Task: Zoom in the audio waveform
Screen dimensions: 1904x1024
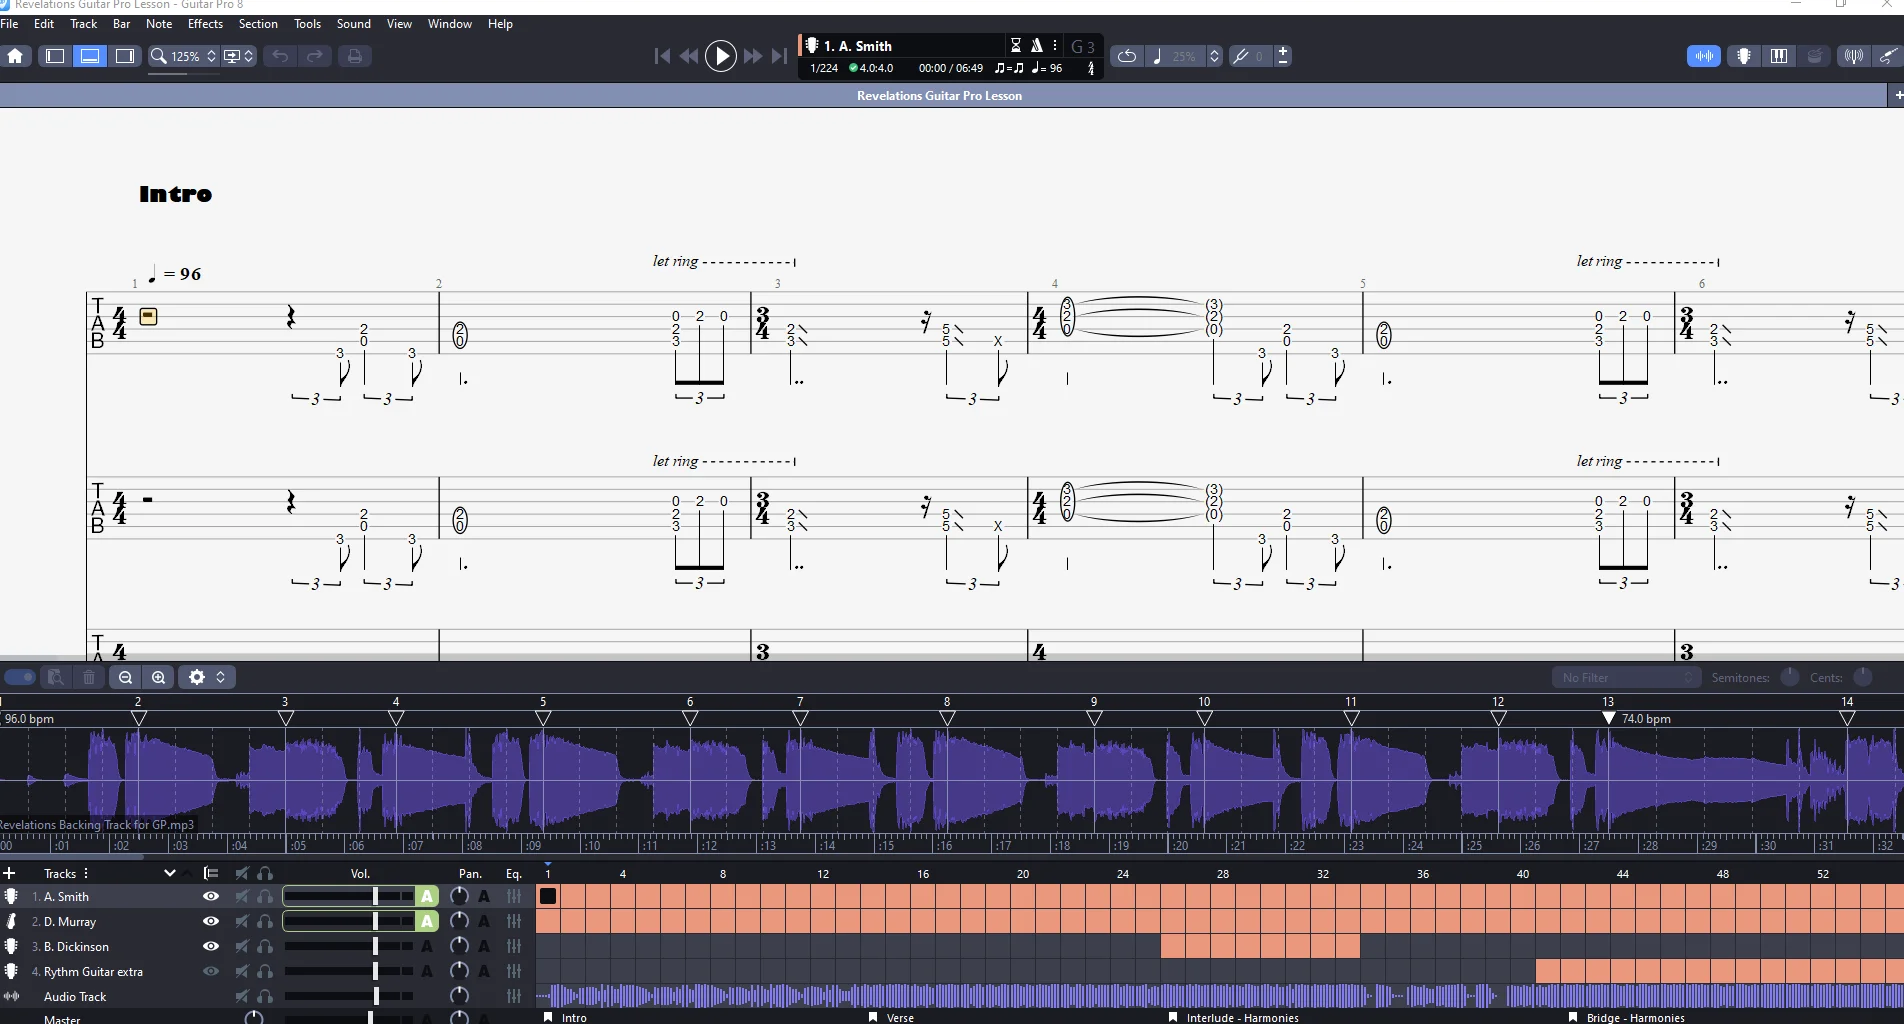Action: tap(158, 677)
